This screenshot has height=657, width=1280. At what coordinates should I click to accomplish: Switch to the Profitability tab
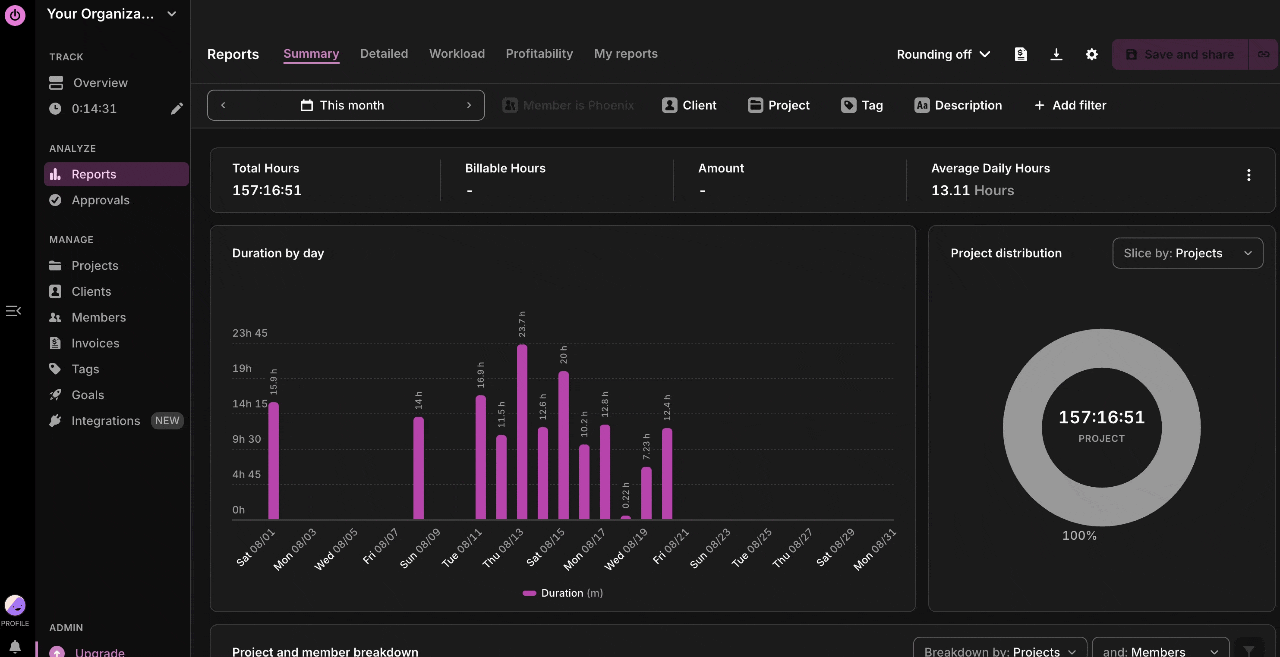(539, 54)
